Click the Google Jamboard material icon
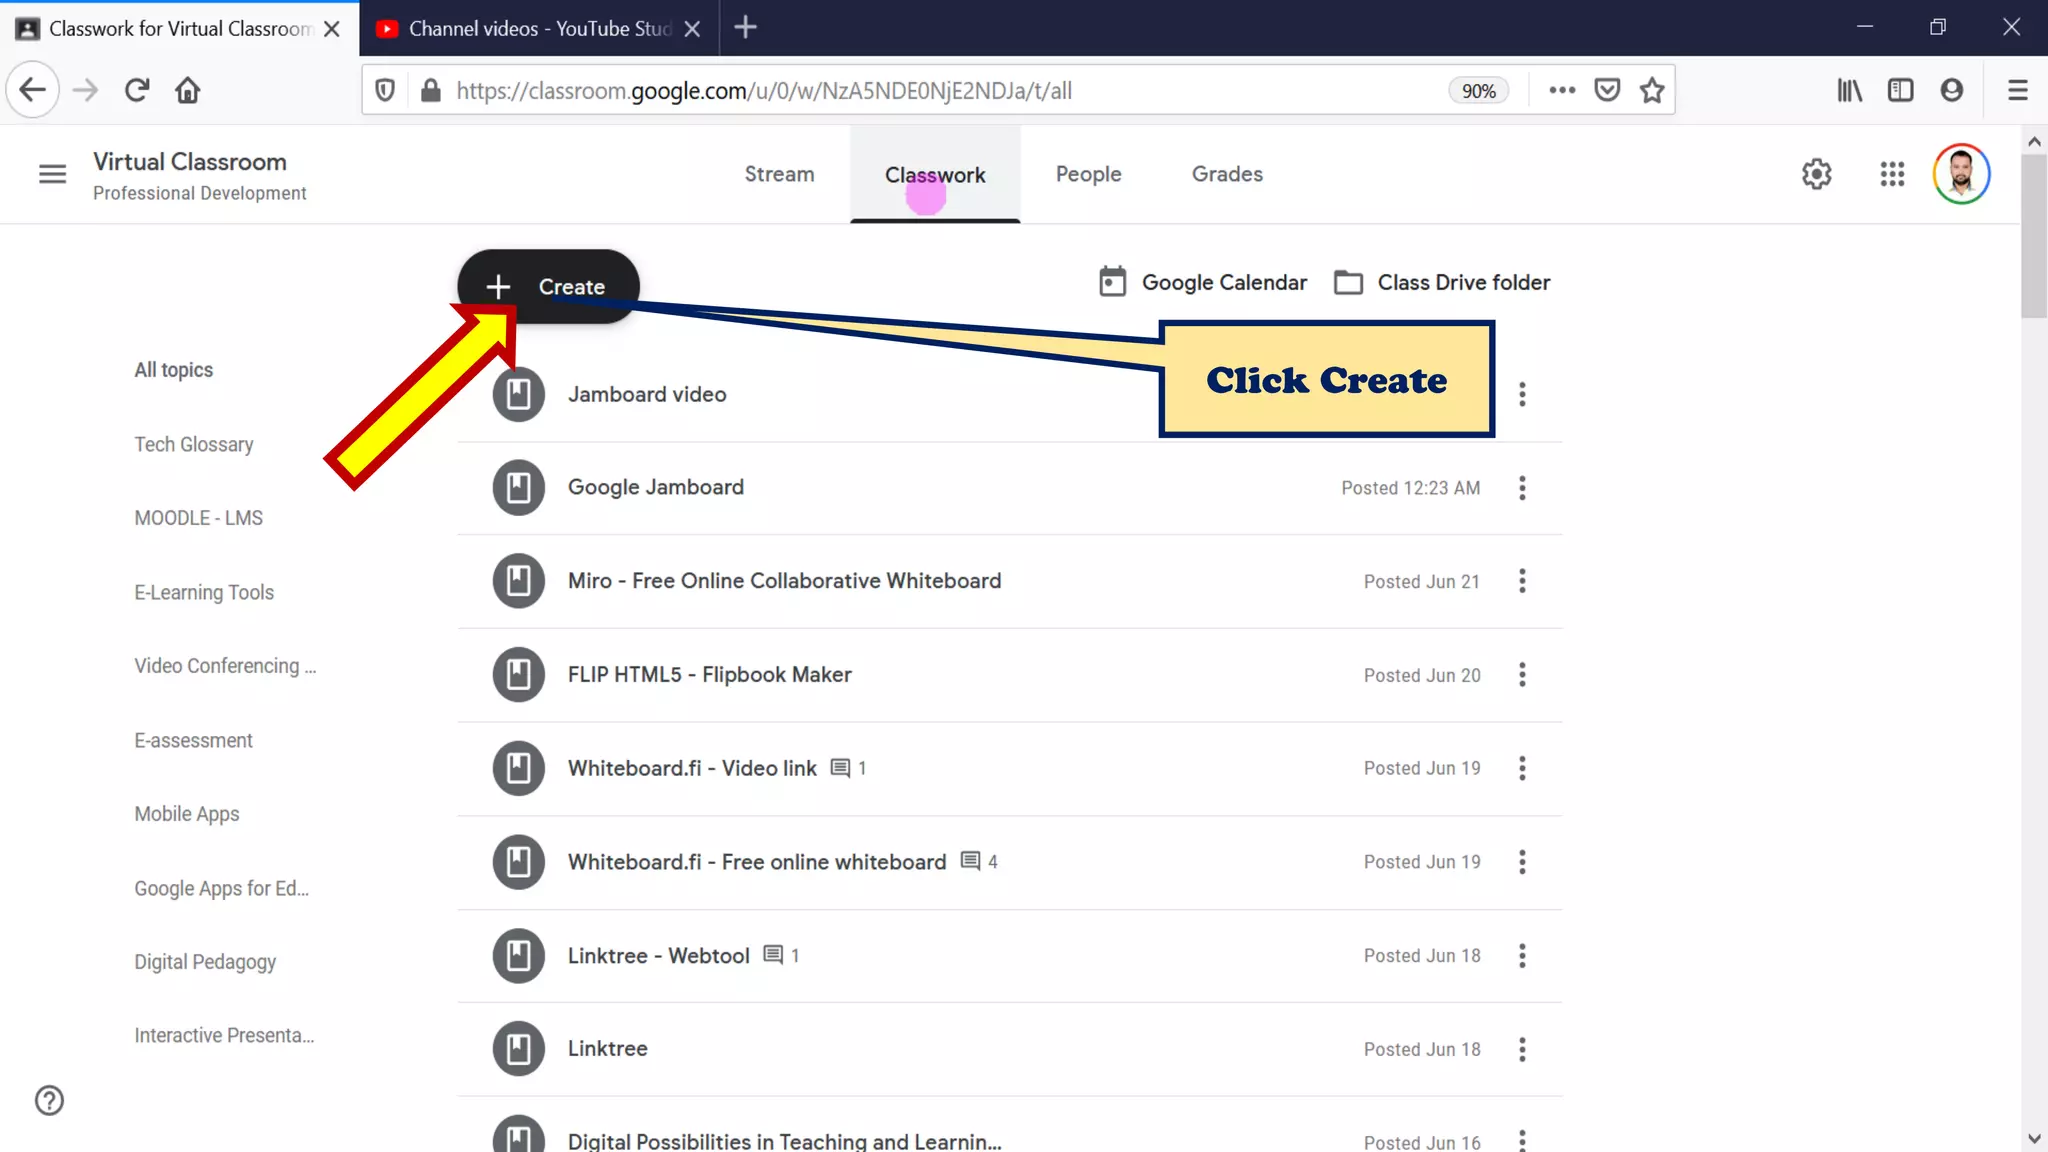Screen dimensions: 2048x1152 click(x=518, y=488)
